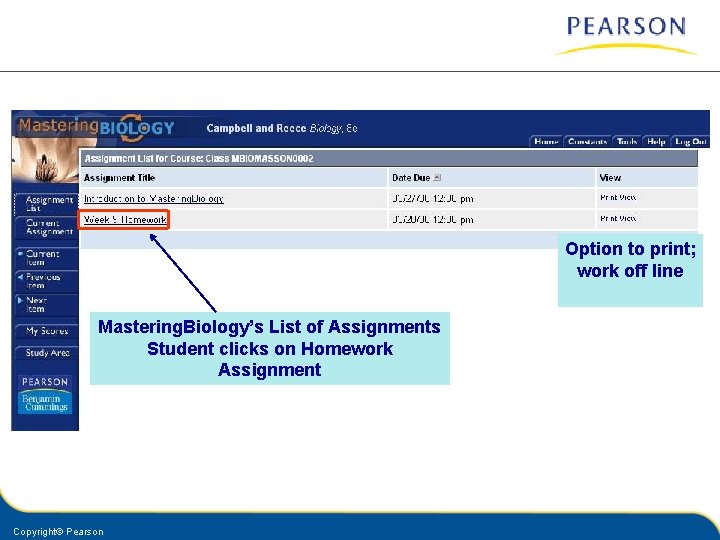This screenshot has width=720, height=540.
Task: Sort by the Date Due arrow icon
Action: pyautogui.click(x=437, y=178)
